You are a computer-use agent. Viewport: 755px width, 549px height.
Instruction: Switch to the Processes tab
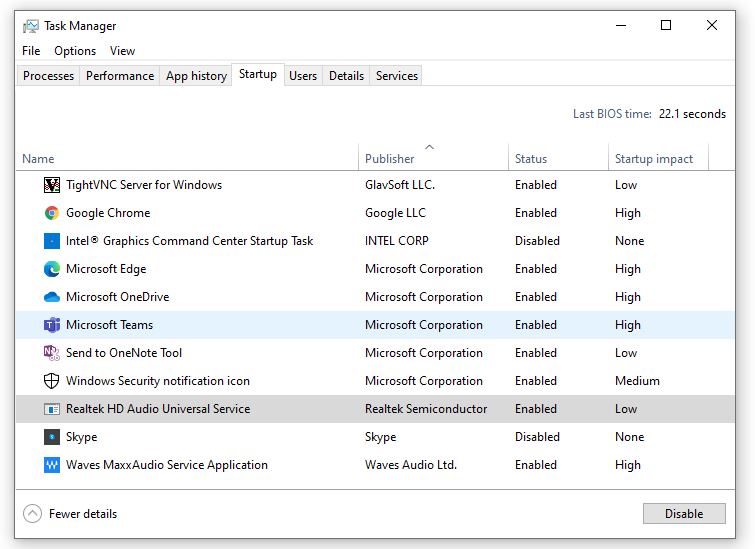click(48, 76)
